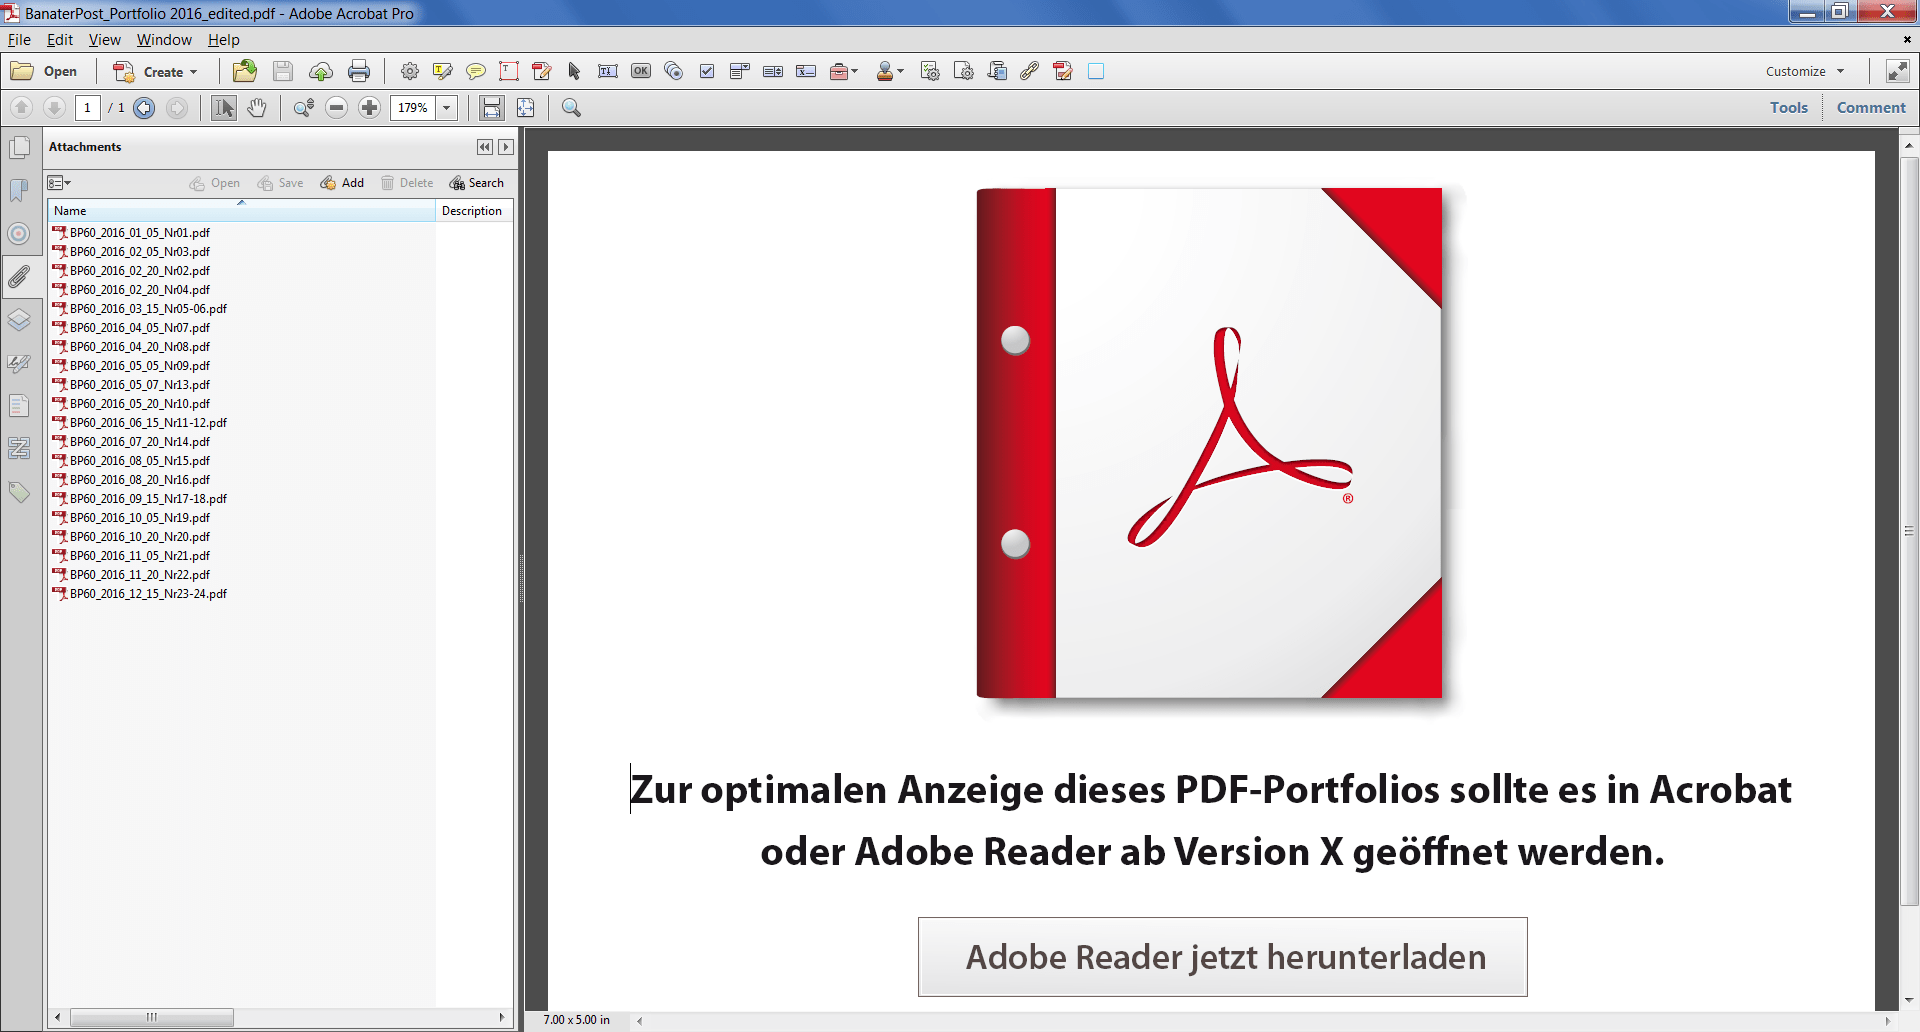This screenshot has height=1032, width=1920.
Task: Open the Edit menu
Action: 59,40
